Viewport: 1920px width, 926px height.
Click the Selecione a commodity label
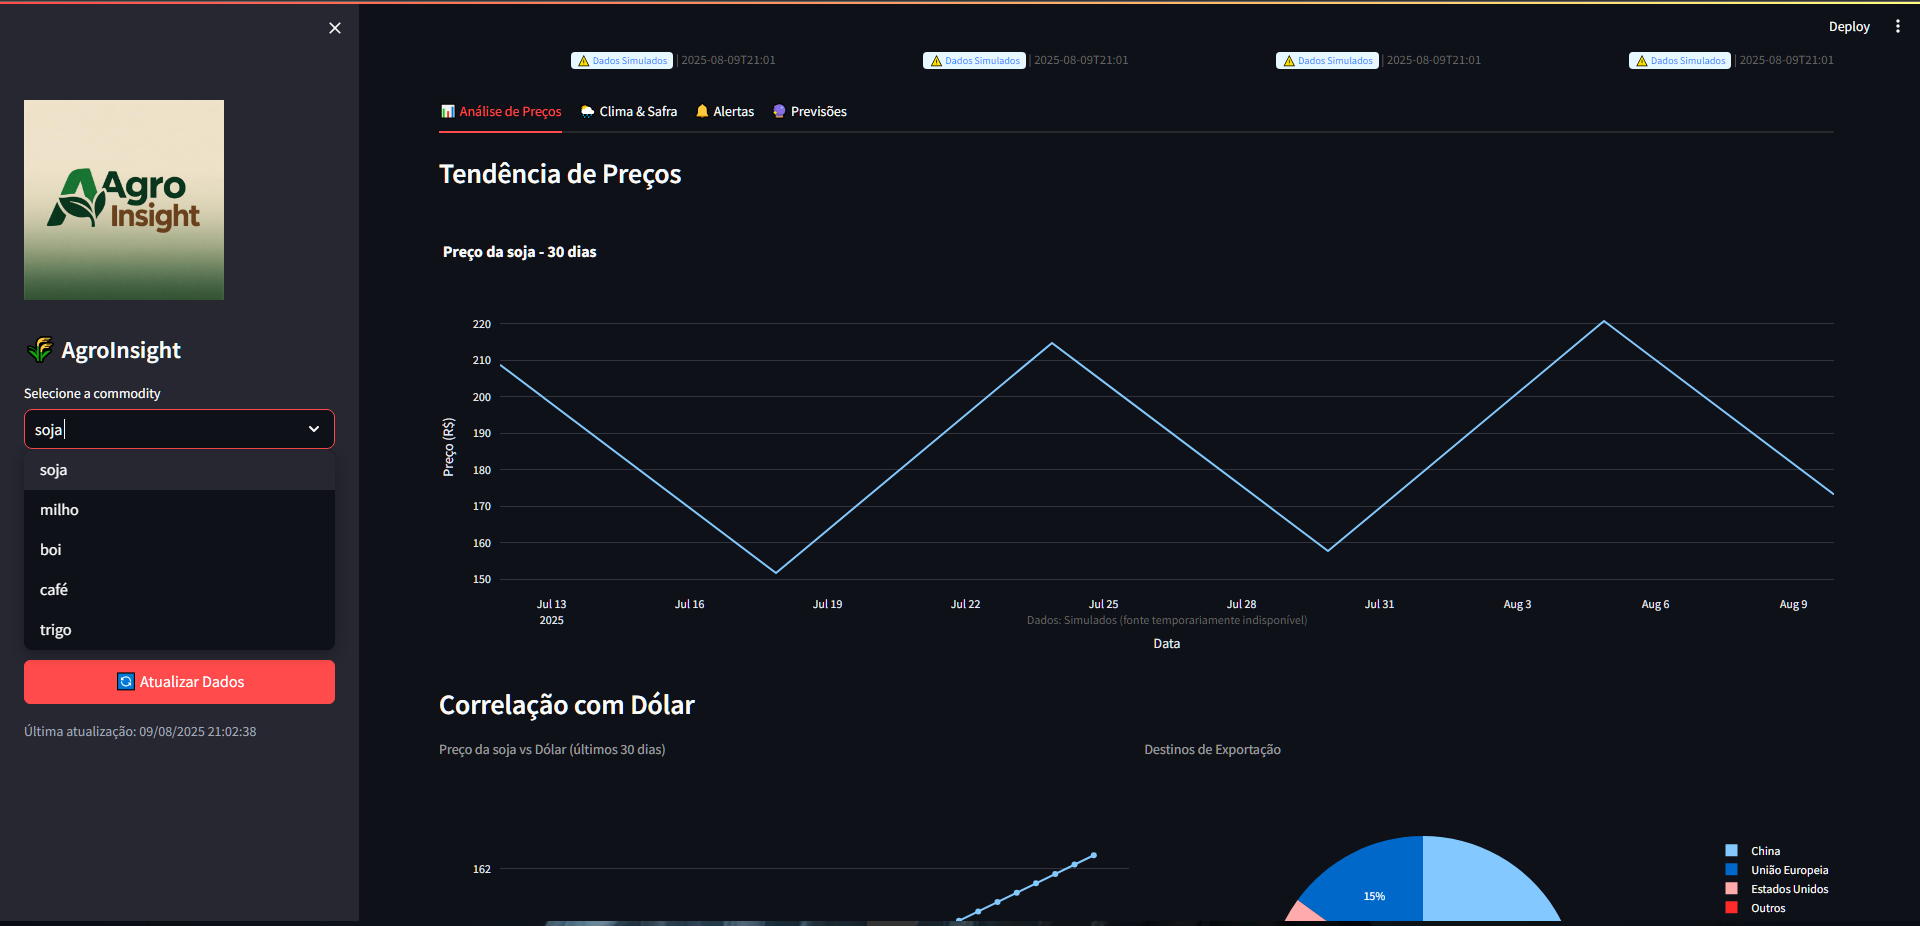point(92,394)
